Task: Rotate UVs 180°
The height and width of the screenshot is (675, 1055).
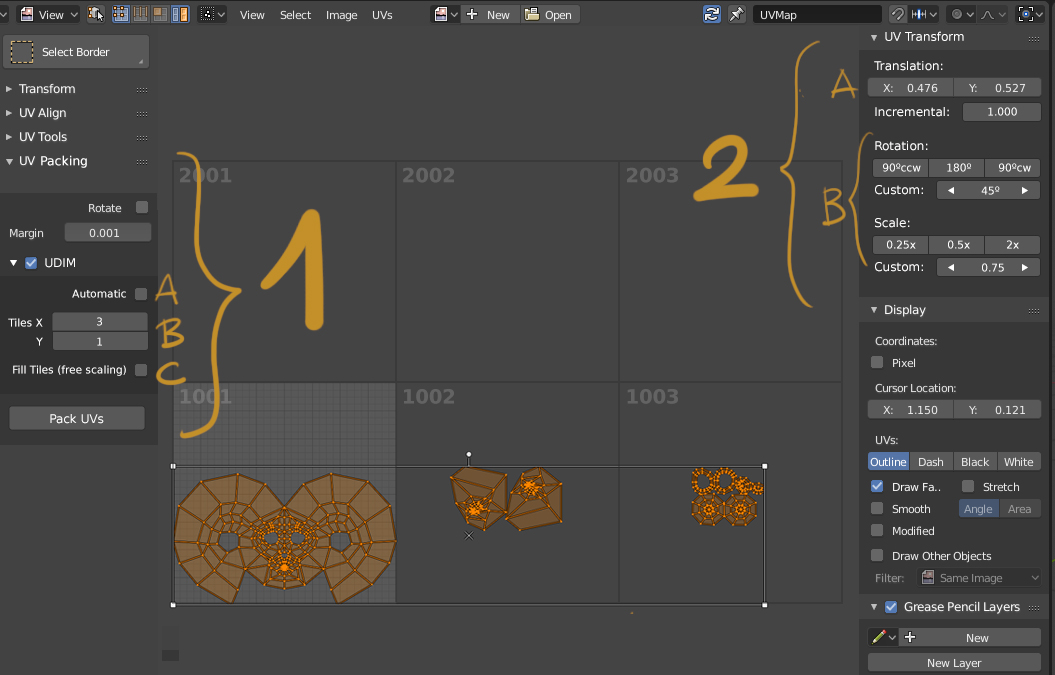Action: click(x=957, y=168)
